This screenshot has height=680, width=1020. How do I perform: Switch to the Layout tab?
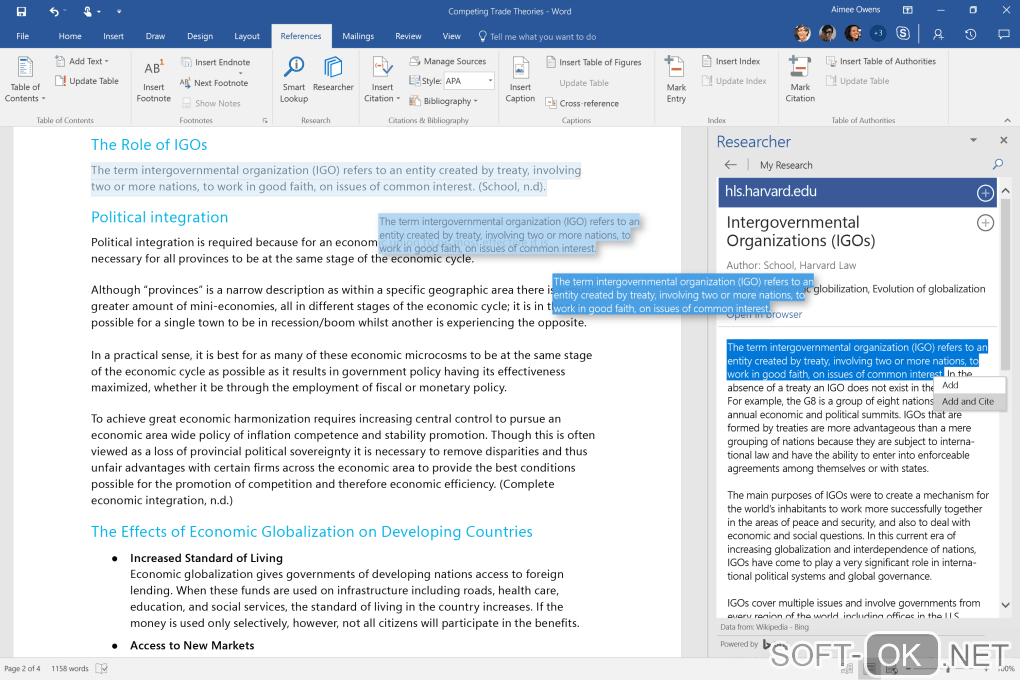point(247,36)
